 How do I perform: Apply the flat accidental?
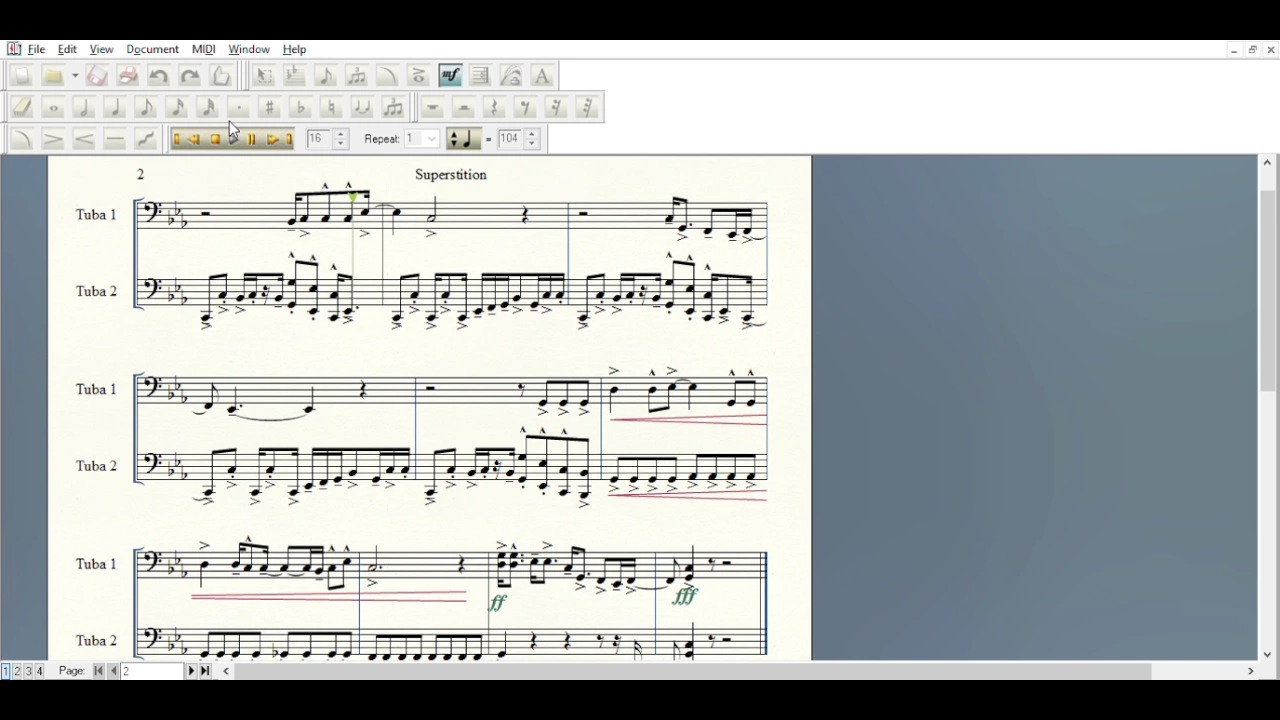click(x=301, y=107)
